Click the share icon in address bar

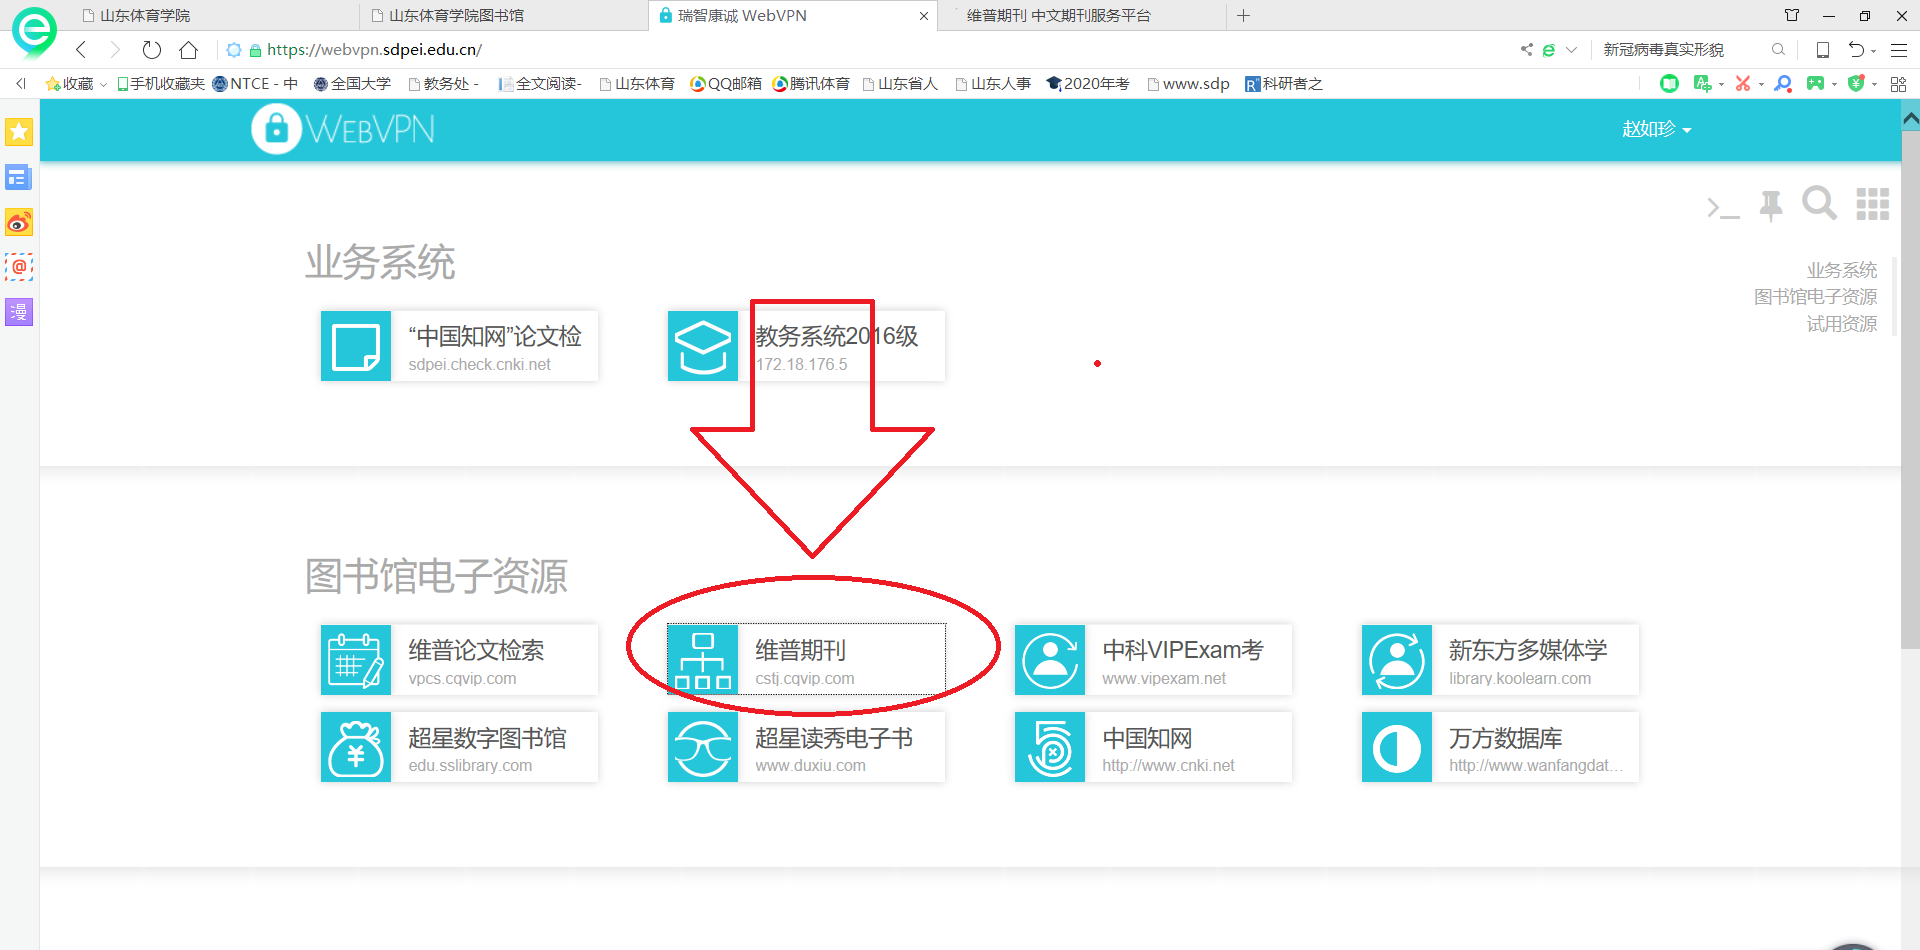[x=1526, y=49]
